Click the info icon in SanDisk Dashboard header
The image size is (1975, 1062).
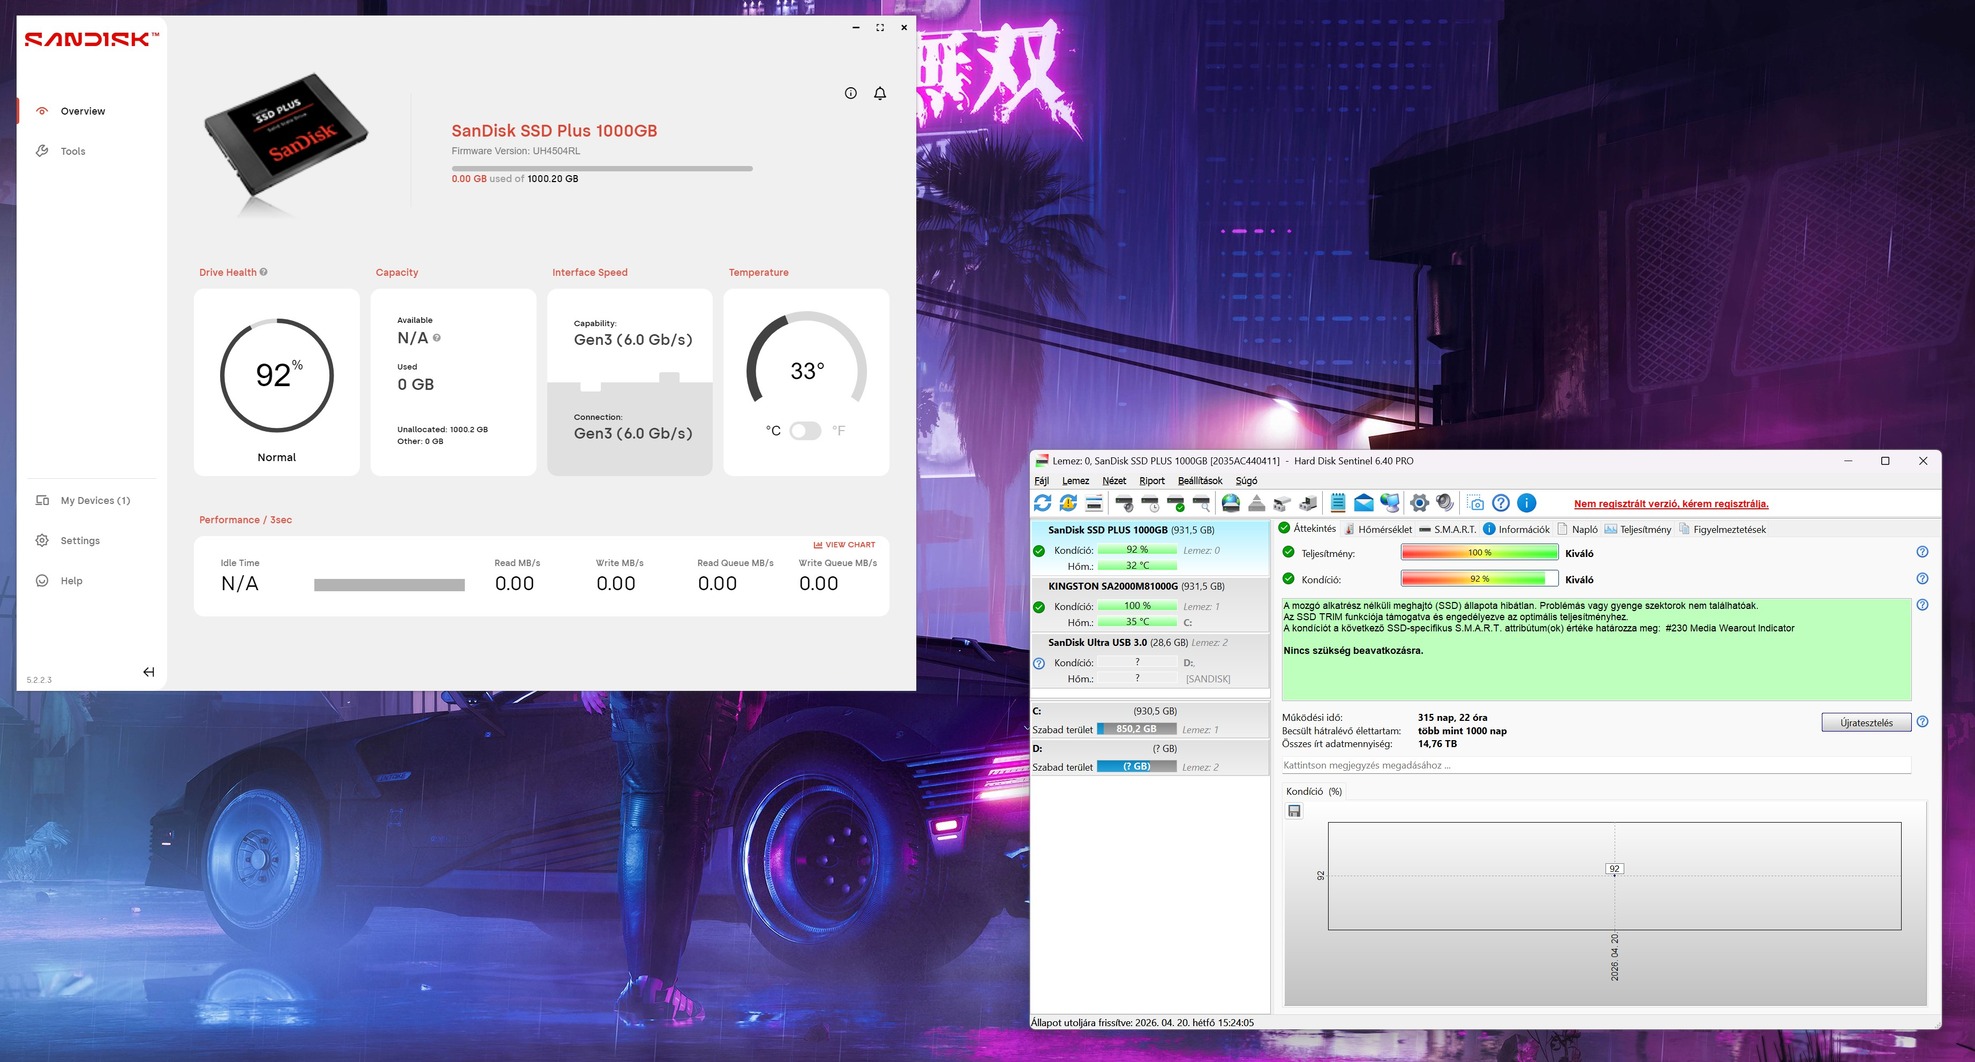click(x=851, y=93)
